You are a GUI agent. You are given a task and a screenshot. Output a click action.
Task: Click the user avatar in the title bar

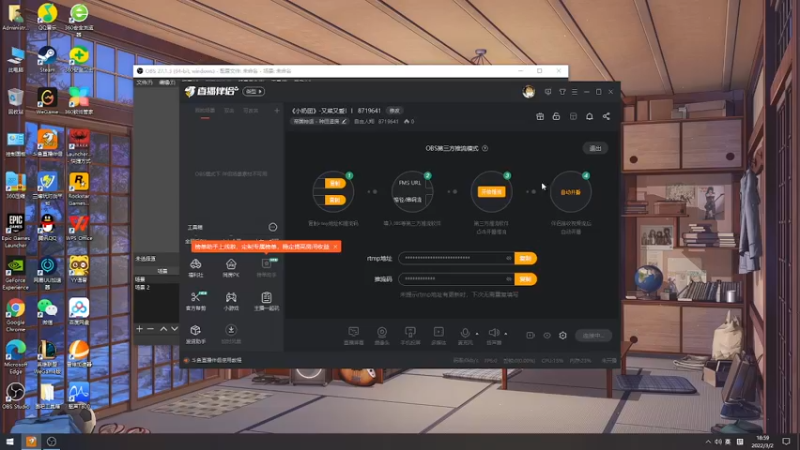529,92
